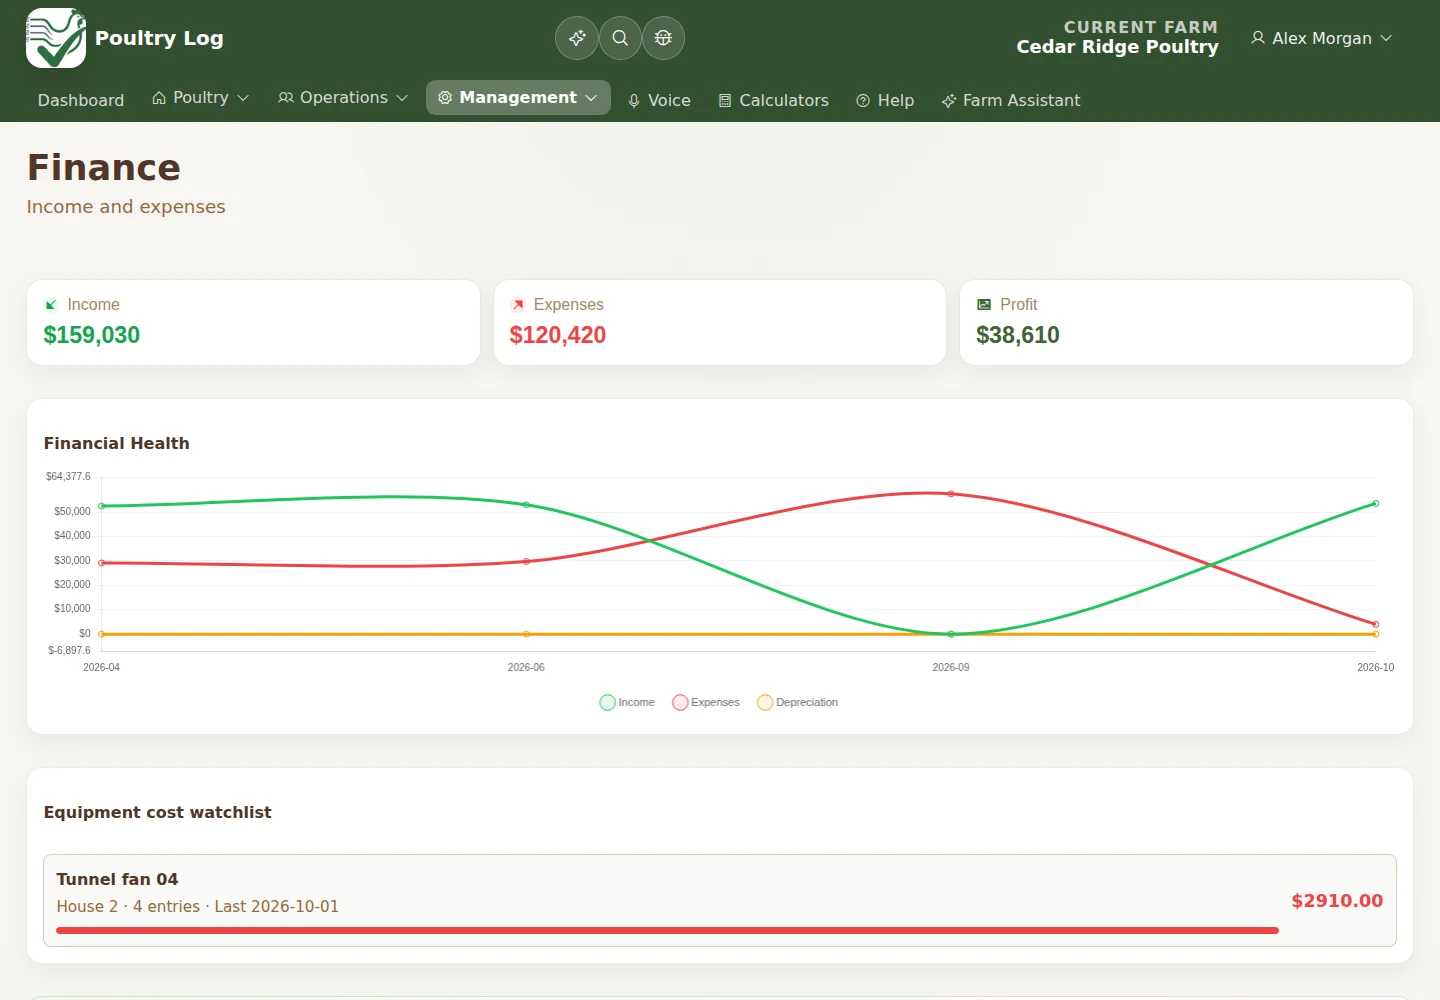The height and width of the screenshot is (1000, 1440).
Task: Click the 'Finance' page heading
Action: point(104,168)
